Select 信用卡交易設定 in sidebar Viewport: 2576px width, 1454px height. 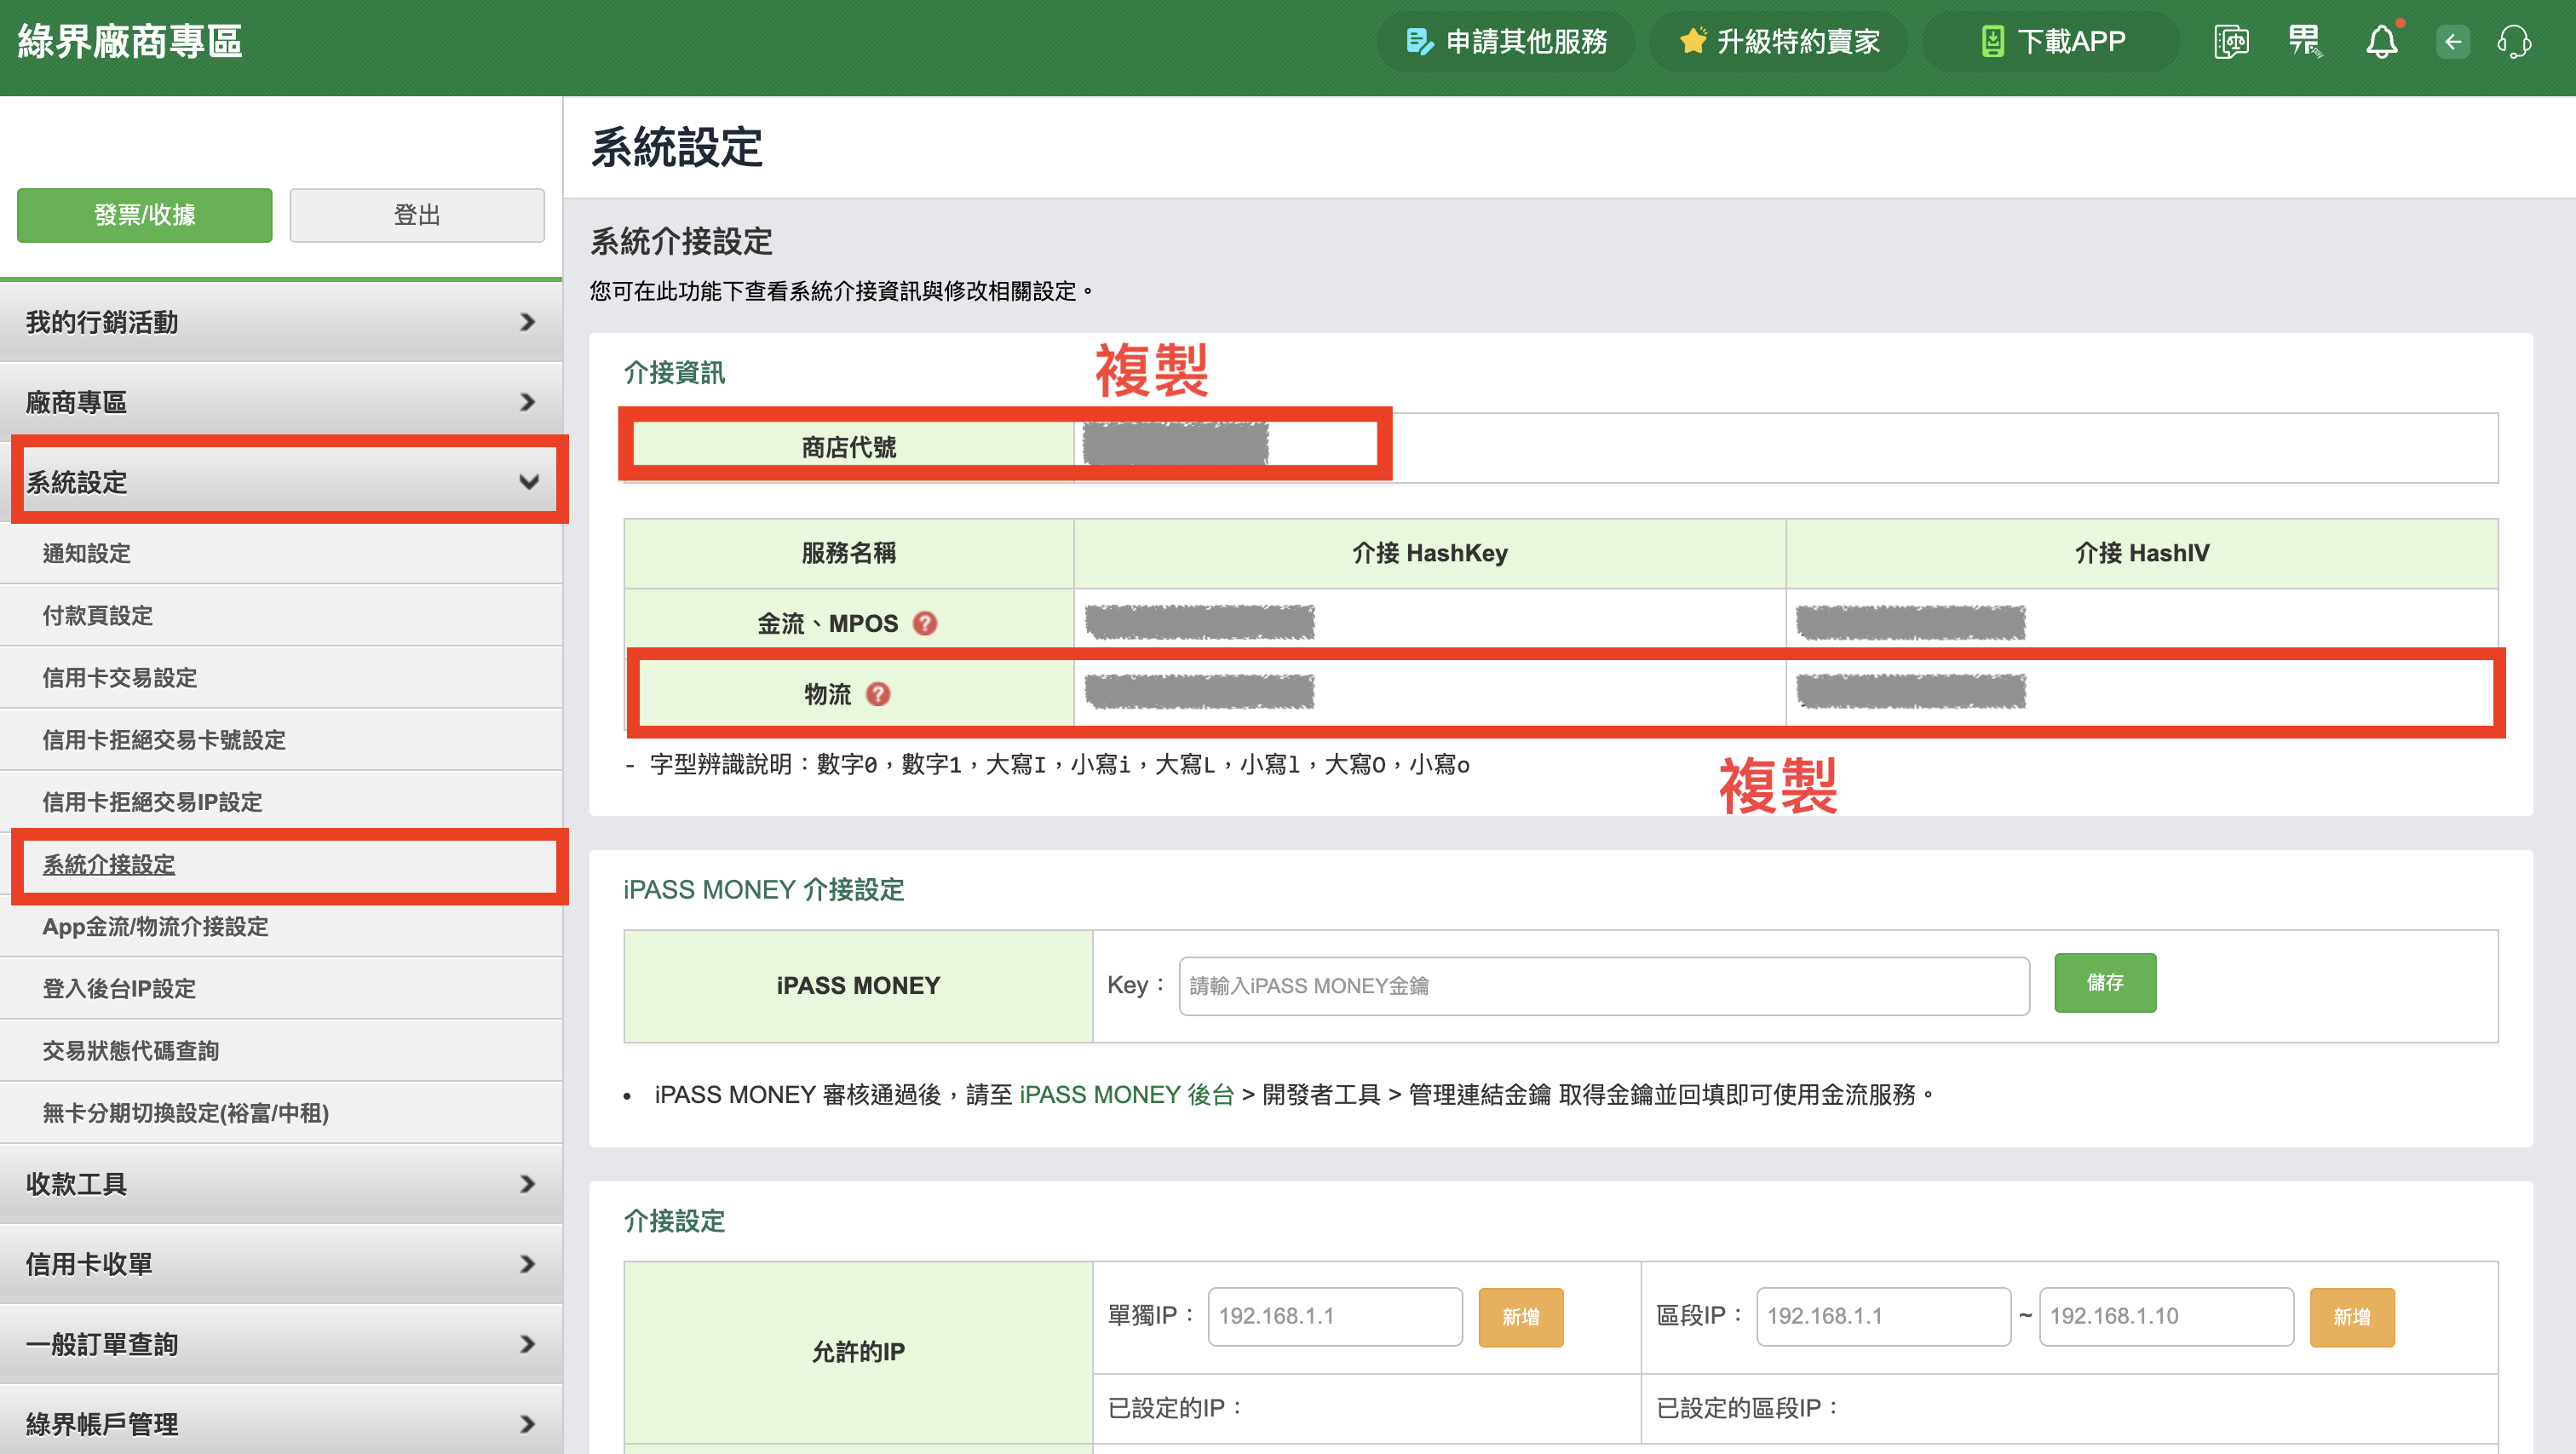120,677
